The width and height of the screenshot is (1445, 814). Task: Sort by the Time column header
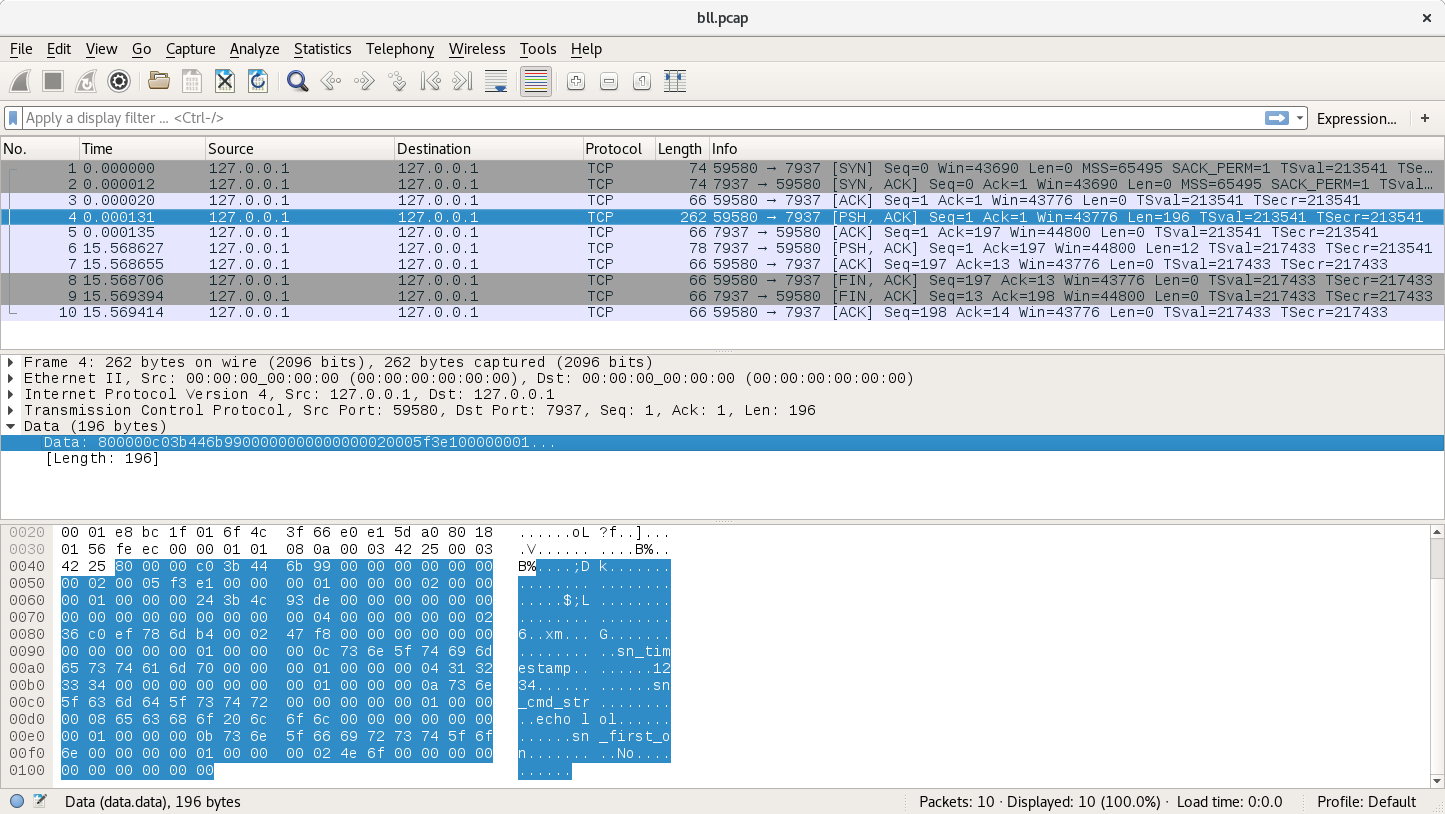point(142,148)
